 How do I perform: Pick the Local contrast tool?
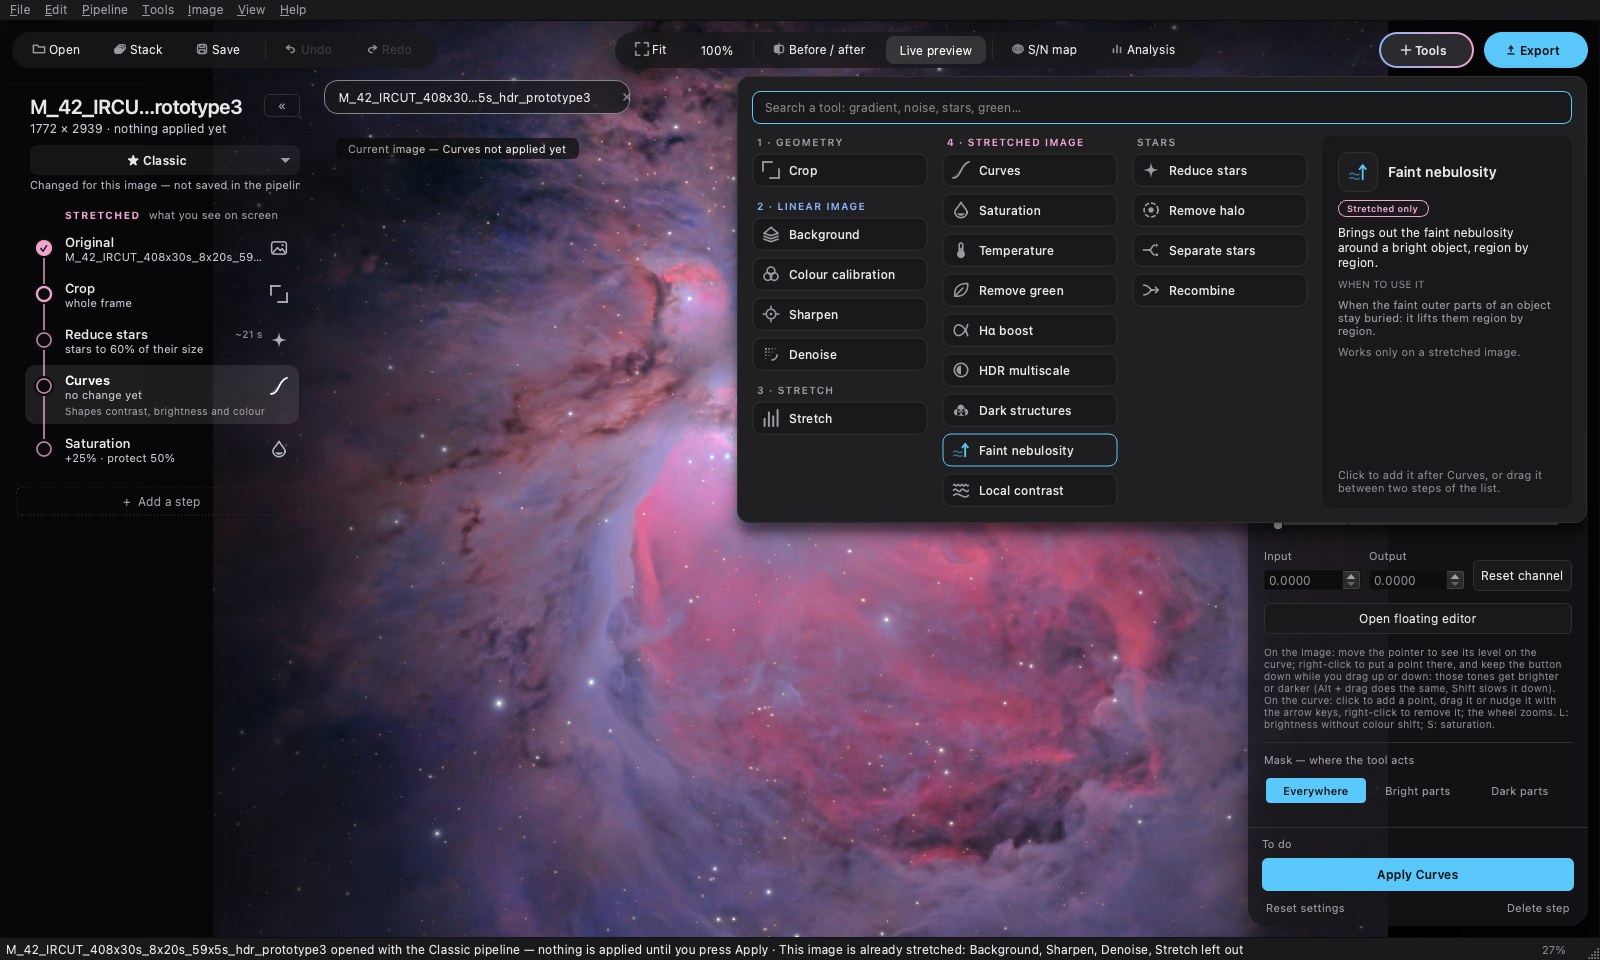(1029, 490)
